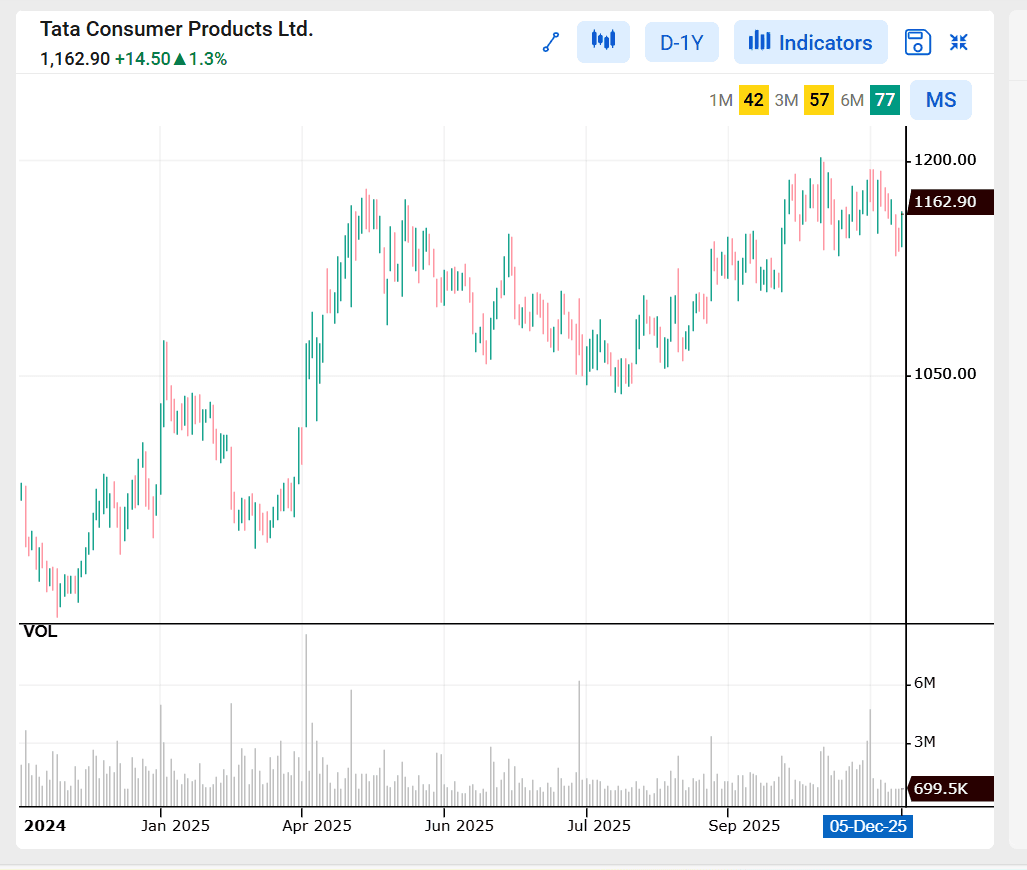The image size is (1027, 870).
Task: Click the Tata Consumer Products Ltd. title
Action: pyautogui.click(x=177, y=29)
